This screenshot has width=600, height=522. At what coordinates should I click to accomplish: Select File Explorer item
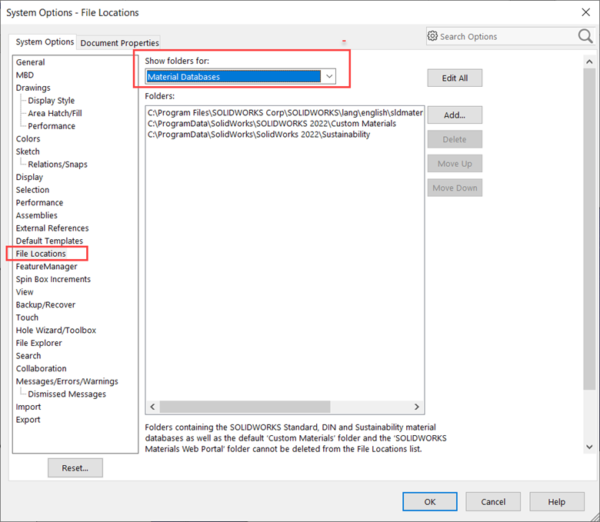pos(39,343)
